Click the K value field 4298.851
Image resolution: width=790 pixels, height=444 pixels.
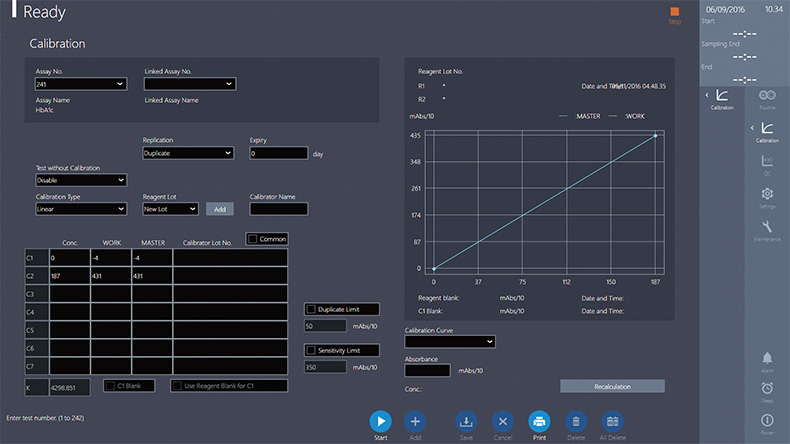coord(70,388)
